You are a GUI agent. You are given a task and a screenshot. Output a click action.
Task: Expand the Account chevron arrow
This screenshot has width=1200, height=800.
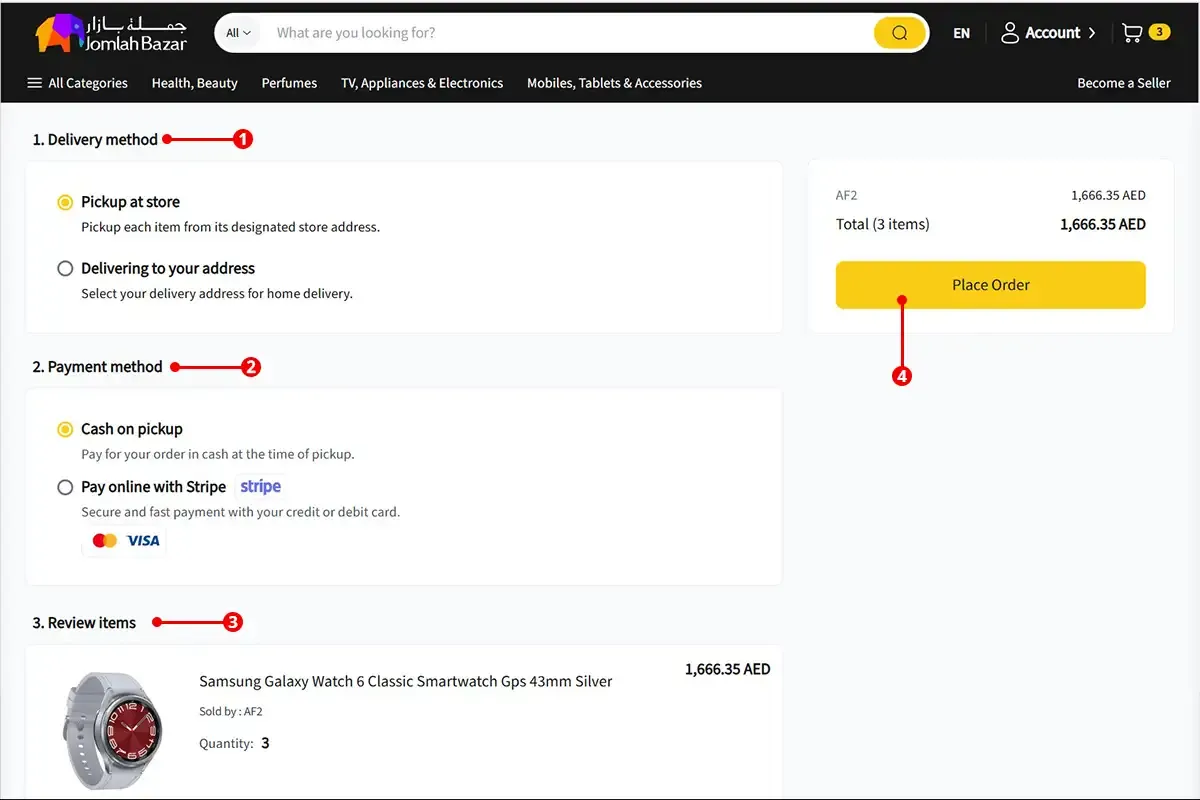[x=1092, y=33]
